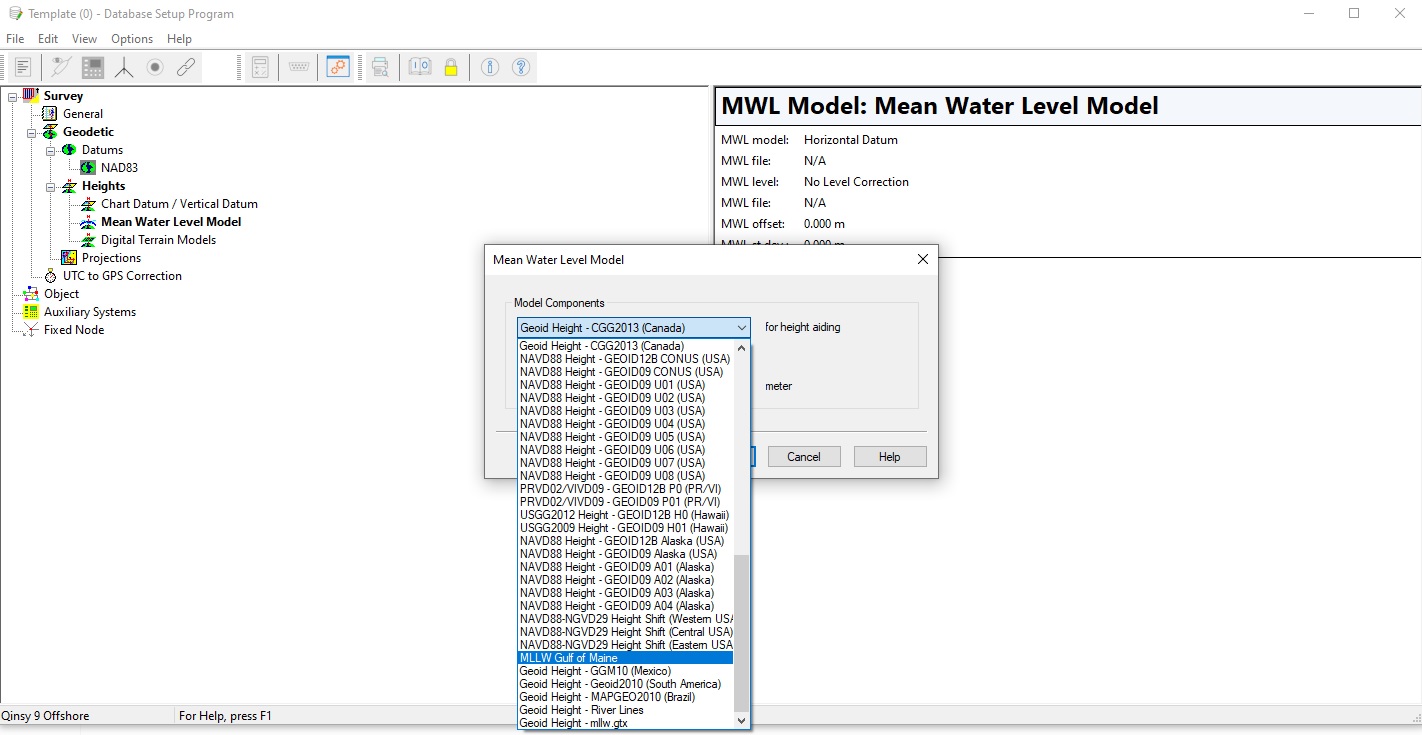Select Digital Terrain Models in the tree

pos(158,240)
